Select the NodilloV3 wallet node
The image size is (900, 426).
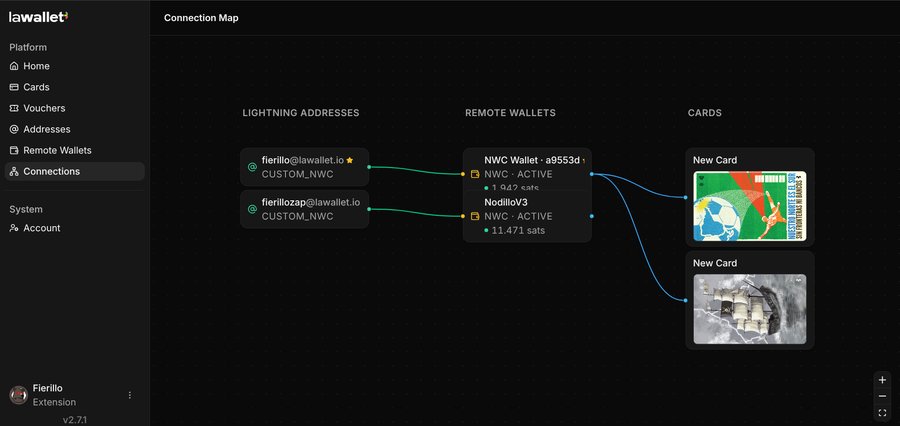click(527, 216)
